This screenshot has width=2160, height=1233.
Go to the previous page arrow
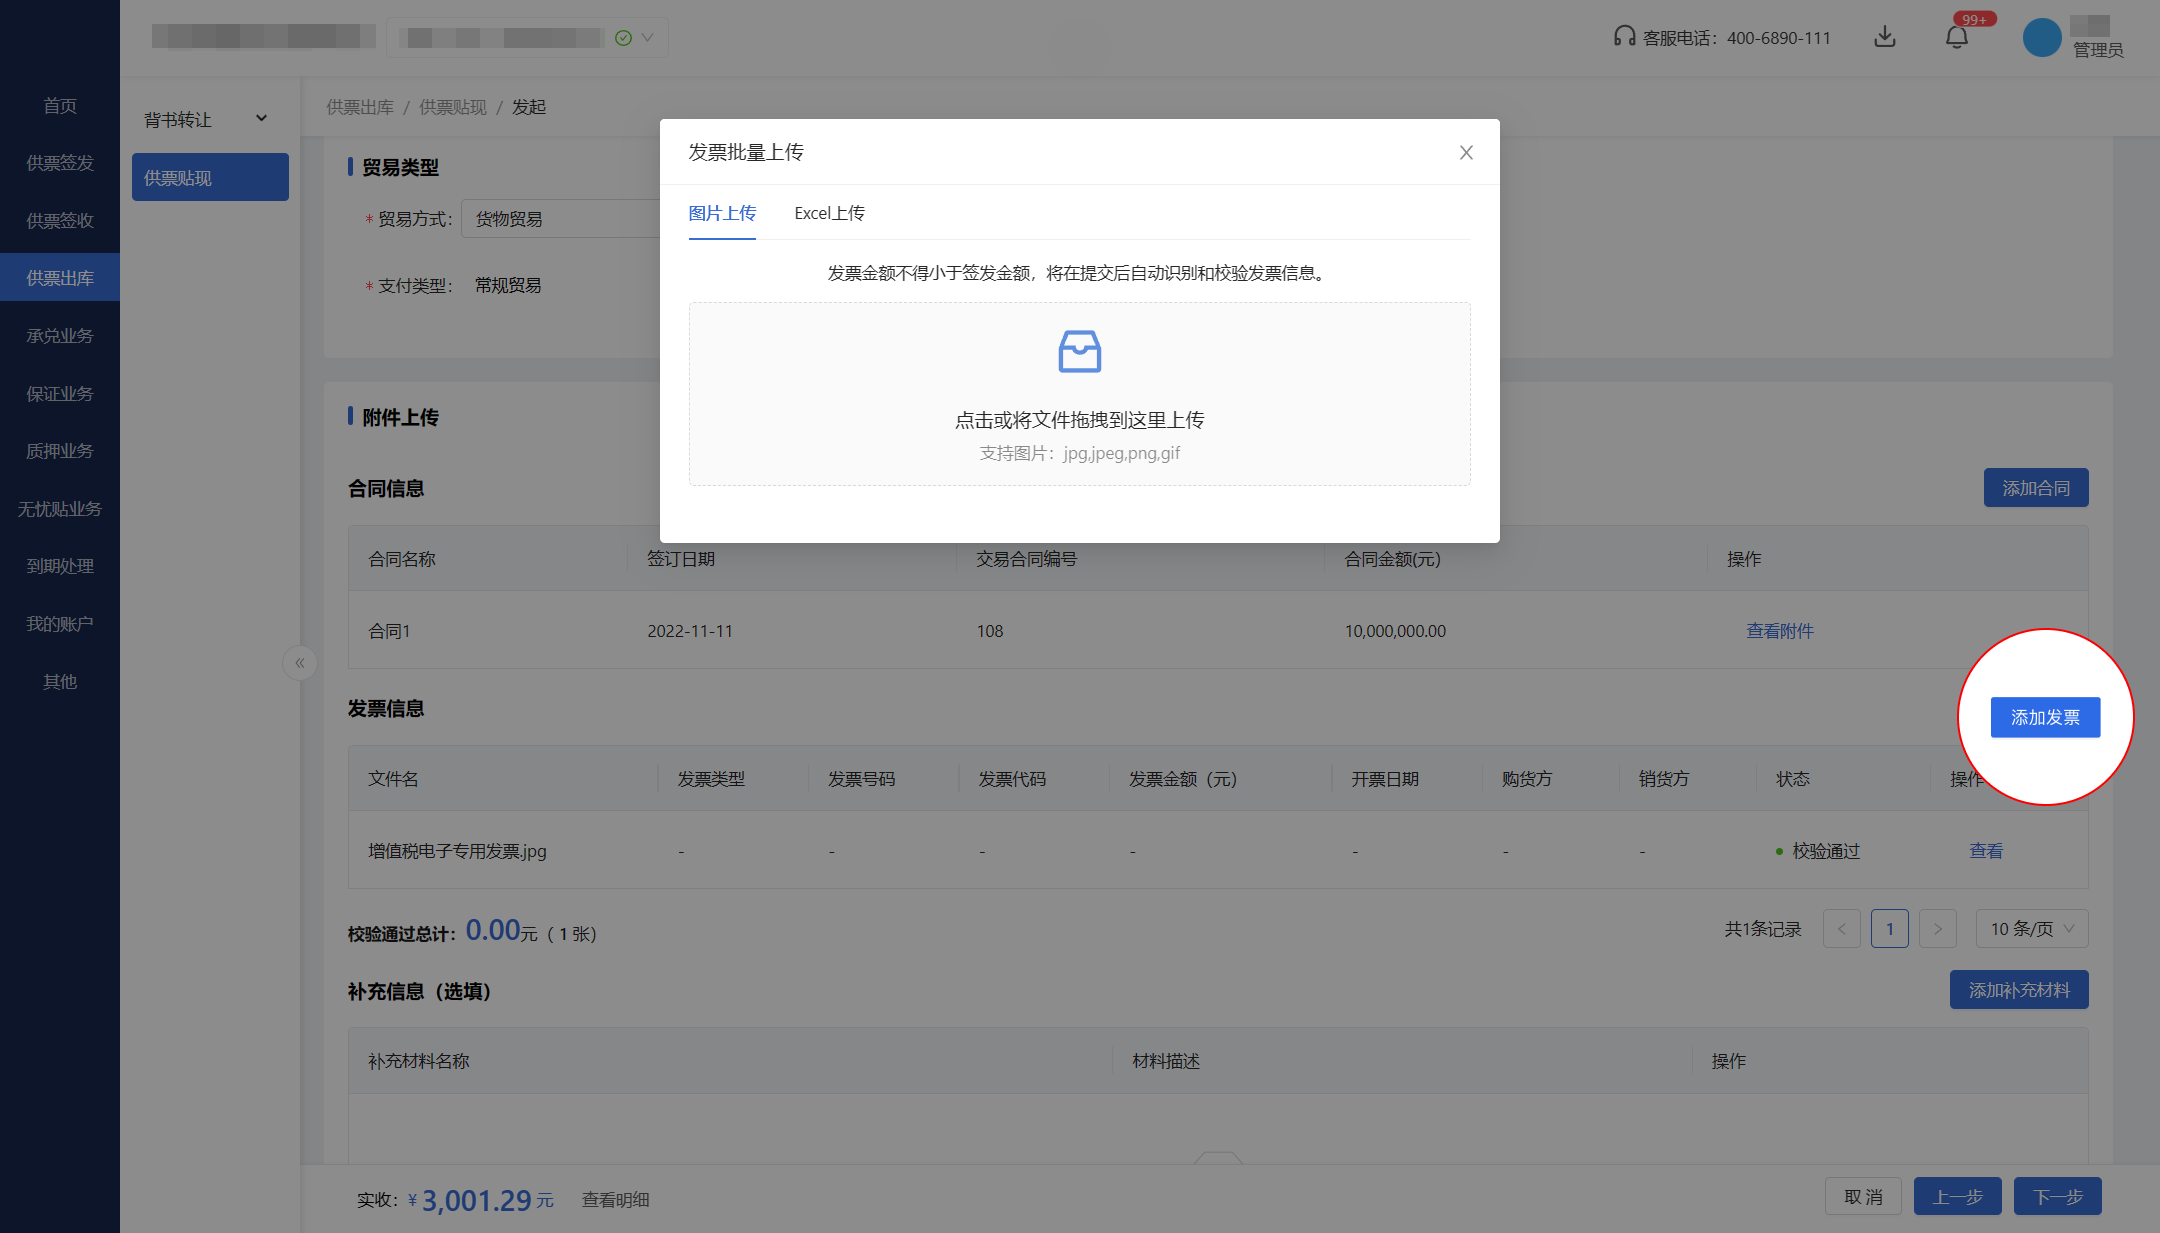click(1842, 929)
